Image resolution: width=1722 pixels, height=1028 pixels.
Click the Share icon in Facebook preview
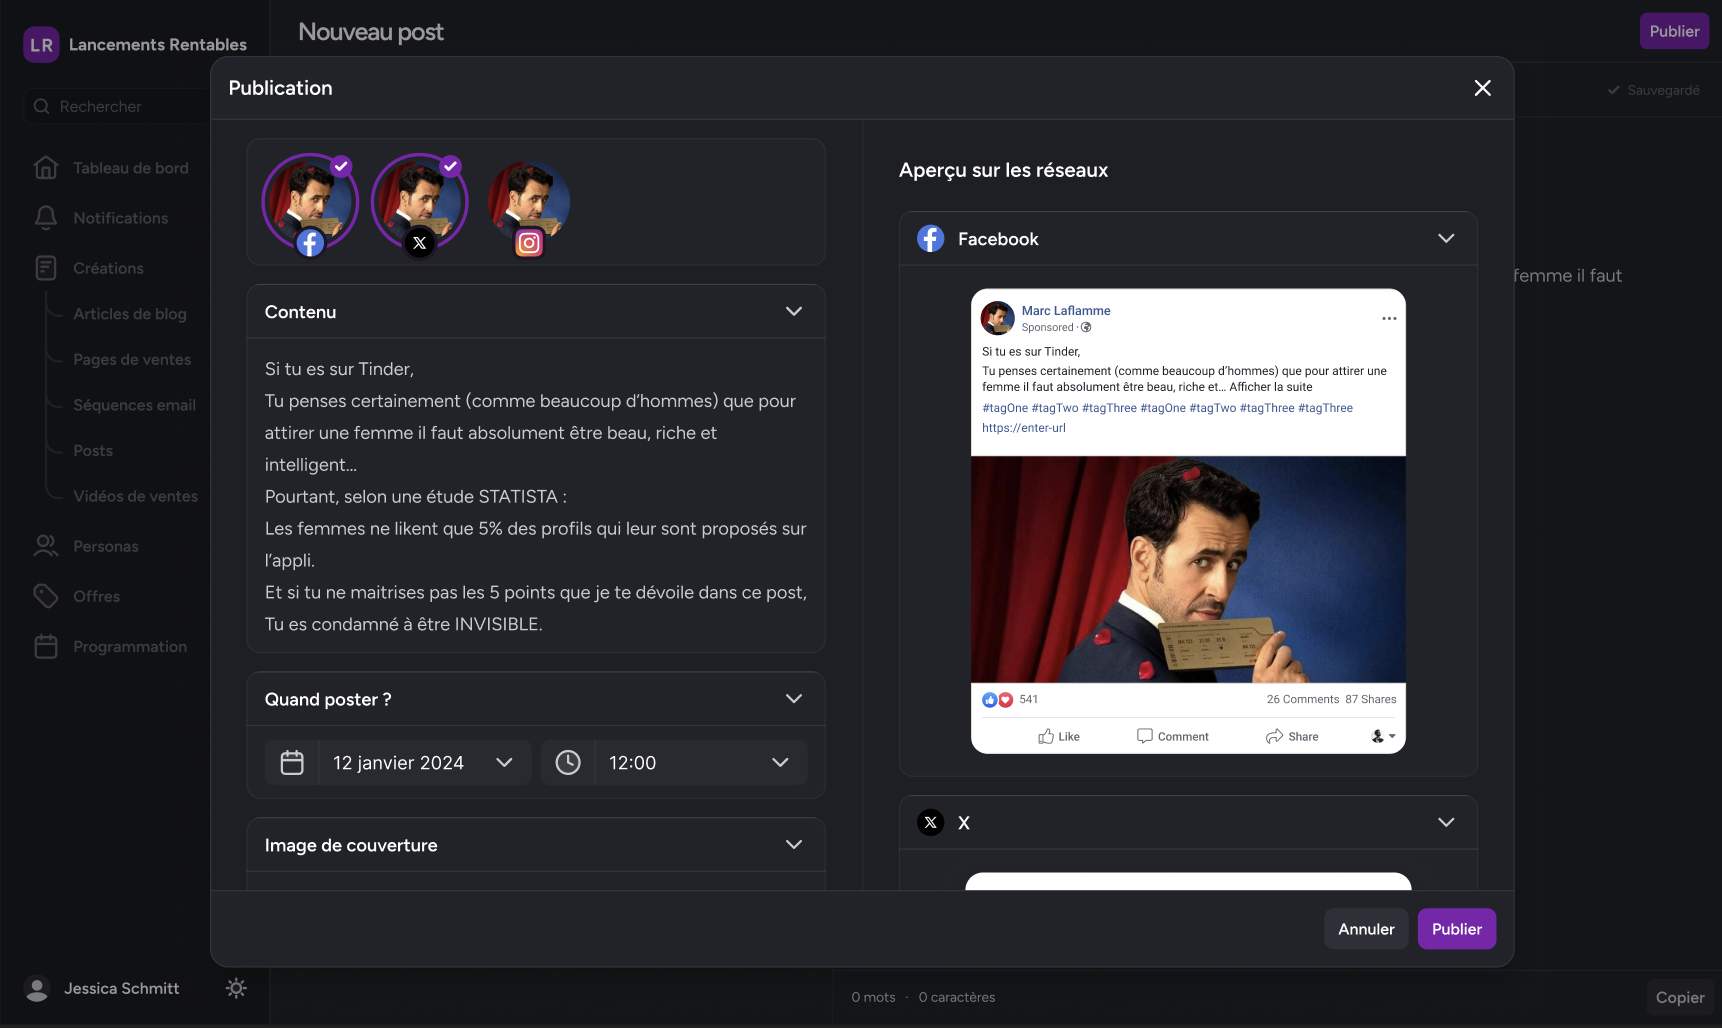pyautogui.click(x=1274, y=737)
